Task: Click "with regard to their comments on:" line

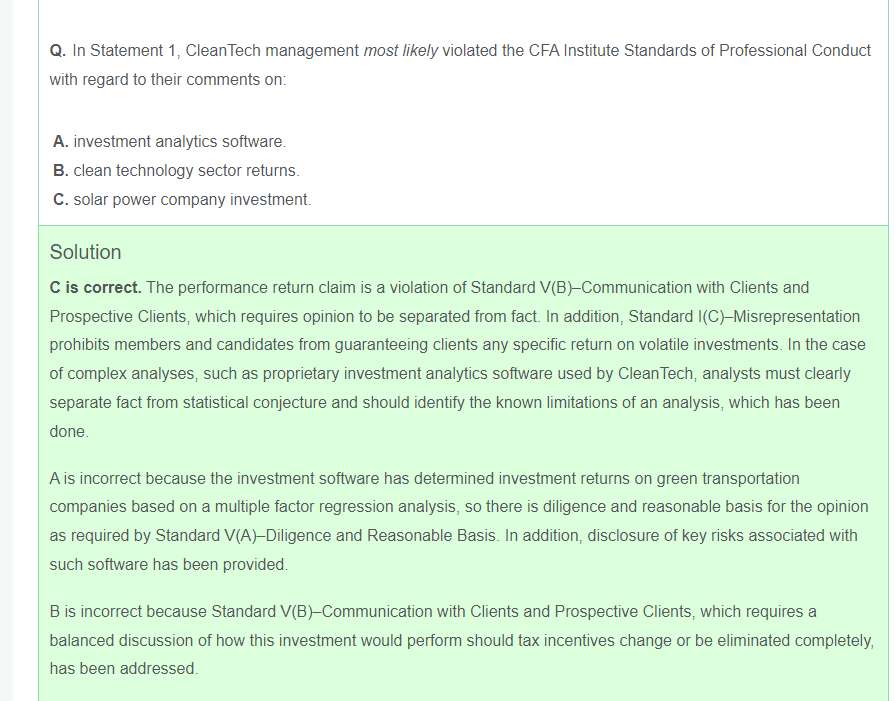Action: [x=168, y=80]
